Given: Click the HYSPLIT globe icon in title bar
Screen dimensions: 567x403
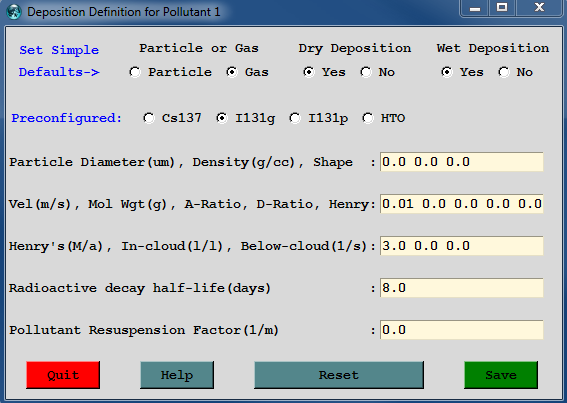Looking at the screenshot, I should pyautogui.click(x=14, y=12).
